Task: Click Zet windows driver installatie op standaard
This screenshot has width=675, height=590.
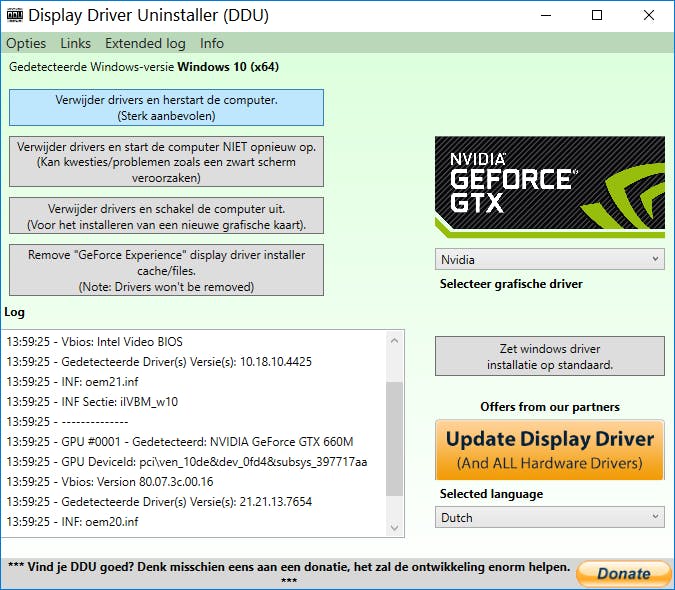Action: coord(549,357)
